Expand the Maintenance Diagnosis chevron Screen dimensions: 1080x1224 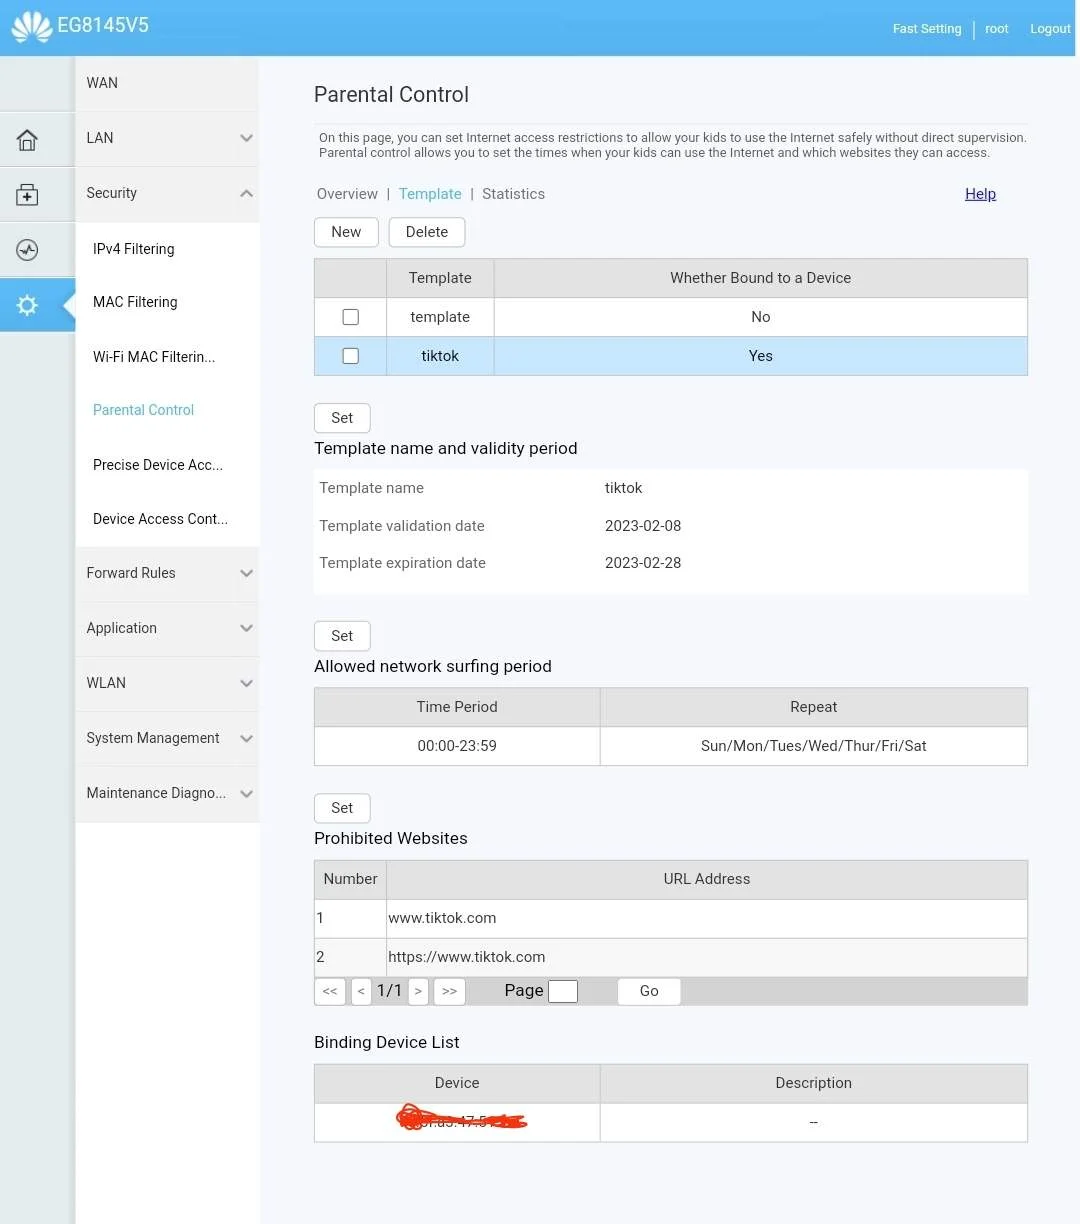[x=246, y=793]
